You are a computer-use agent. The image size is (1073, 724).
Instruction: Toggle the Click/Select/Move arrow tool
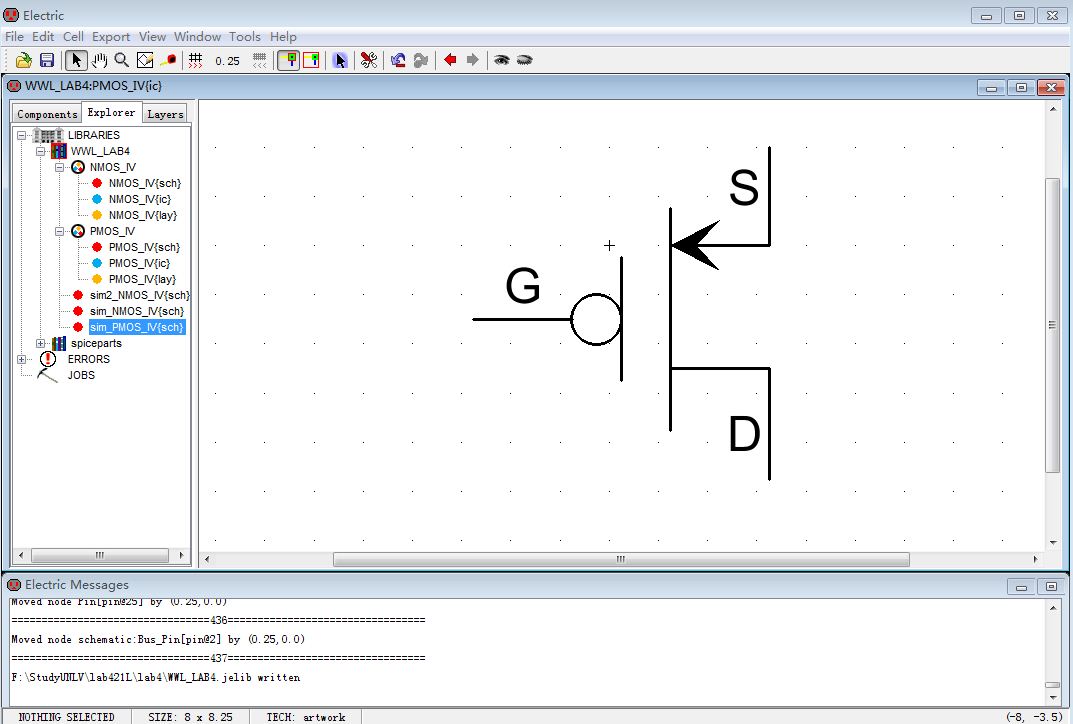pos(77,60)
